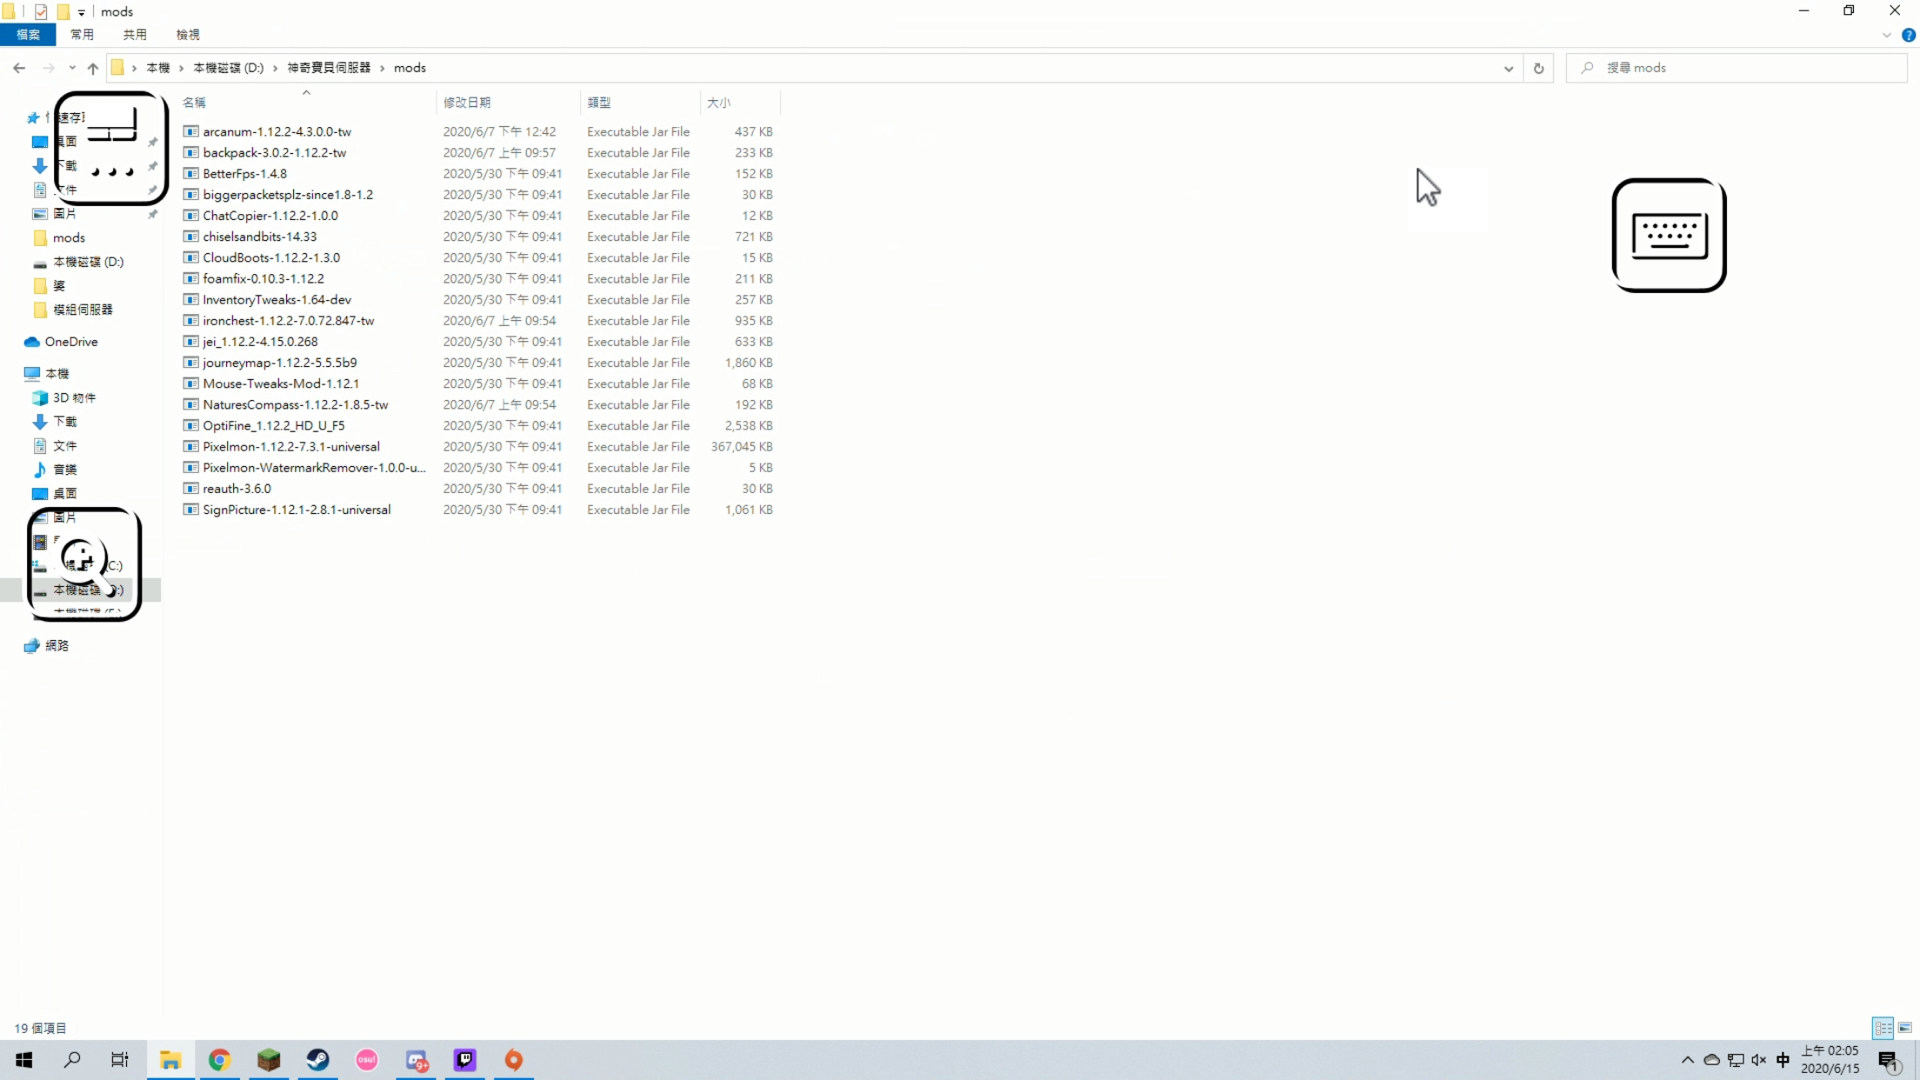Click 本機磁碟 (D:) in the breadcrumb path
The image size is (1920, 1080).
click(228, 68)
